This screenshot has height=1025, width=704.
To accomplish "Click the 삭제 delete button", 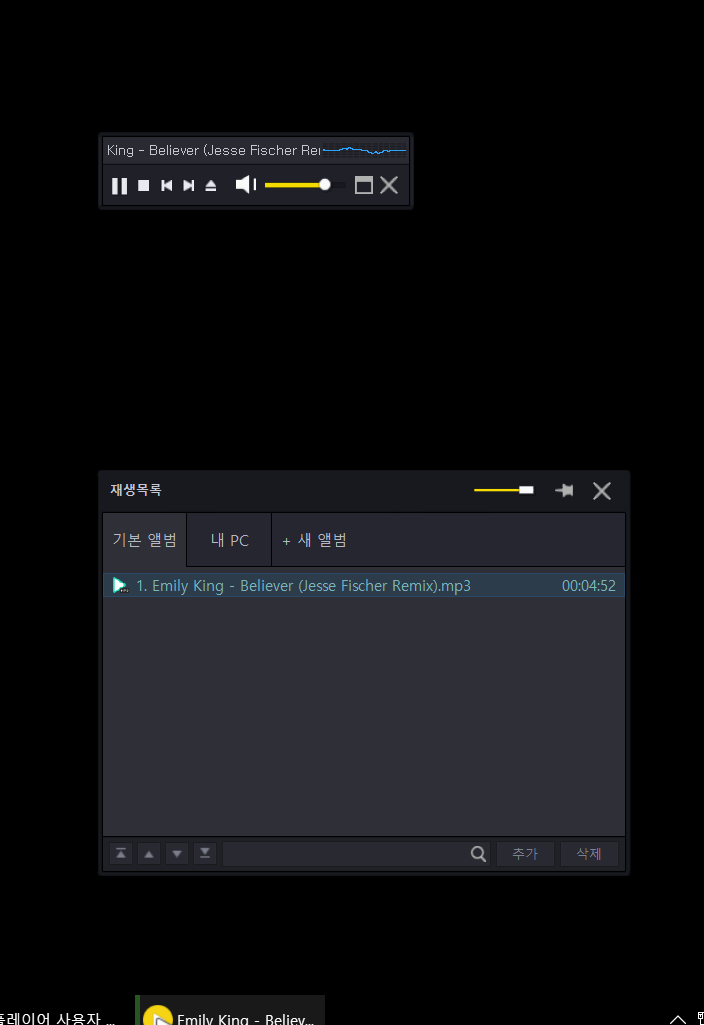I will coord(589,854).
